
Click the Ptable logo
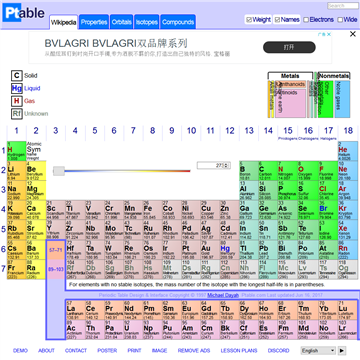(24, 14)
